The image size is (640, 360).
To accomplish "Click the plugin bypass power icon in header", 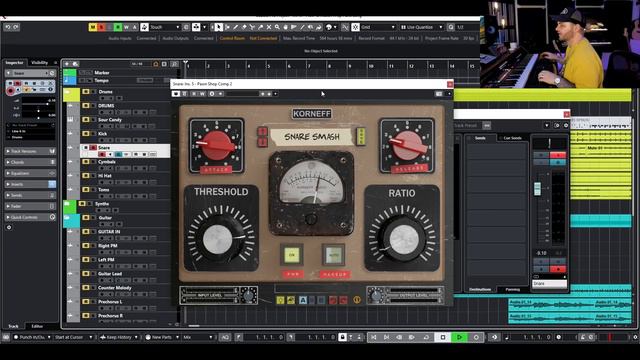I will [176, 94].
